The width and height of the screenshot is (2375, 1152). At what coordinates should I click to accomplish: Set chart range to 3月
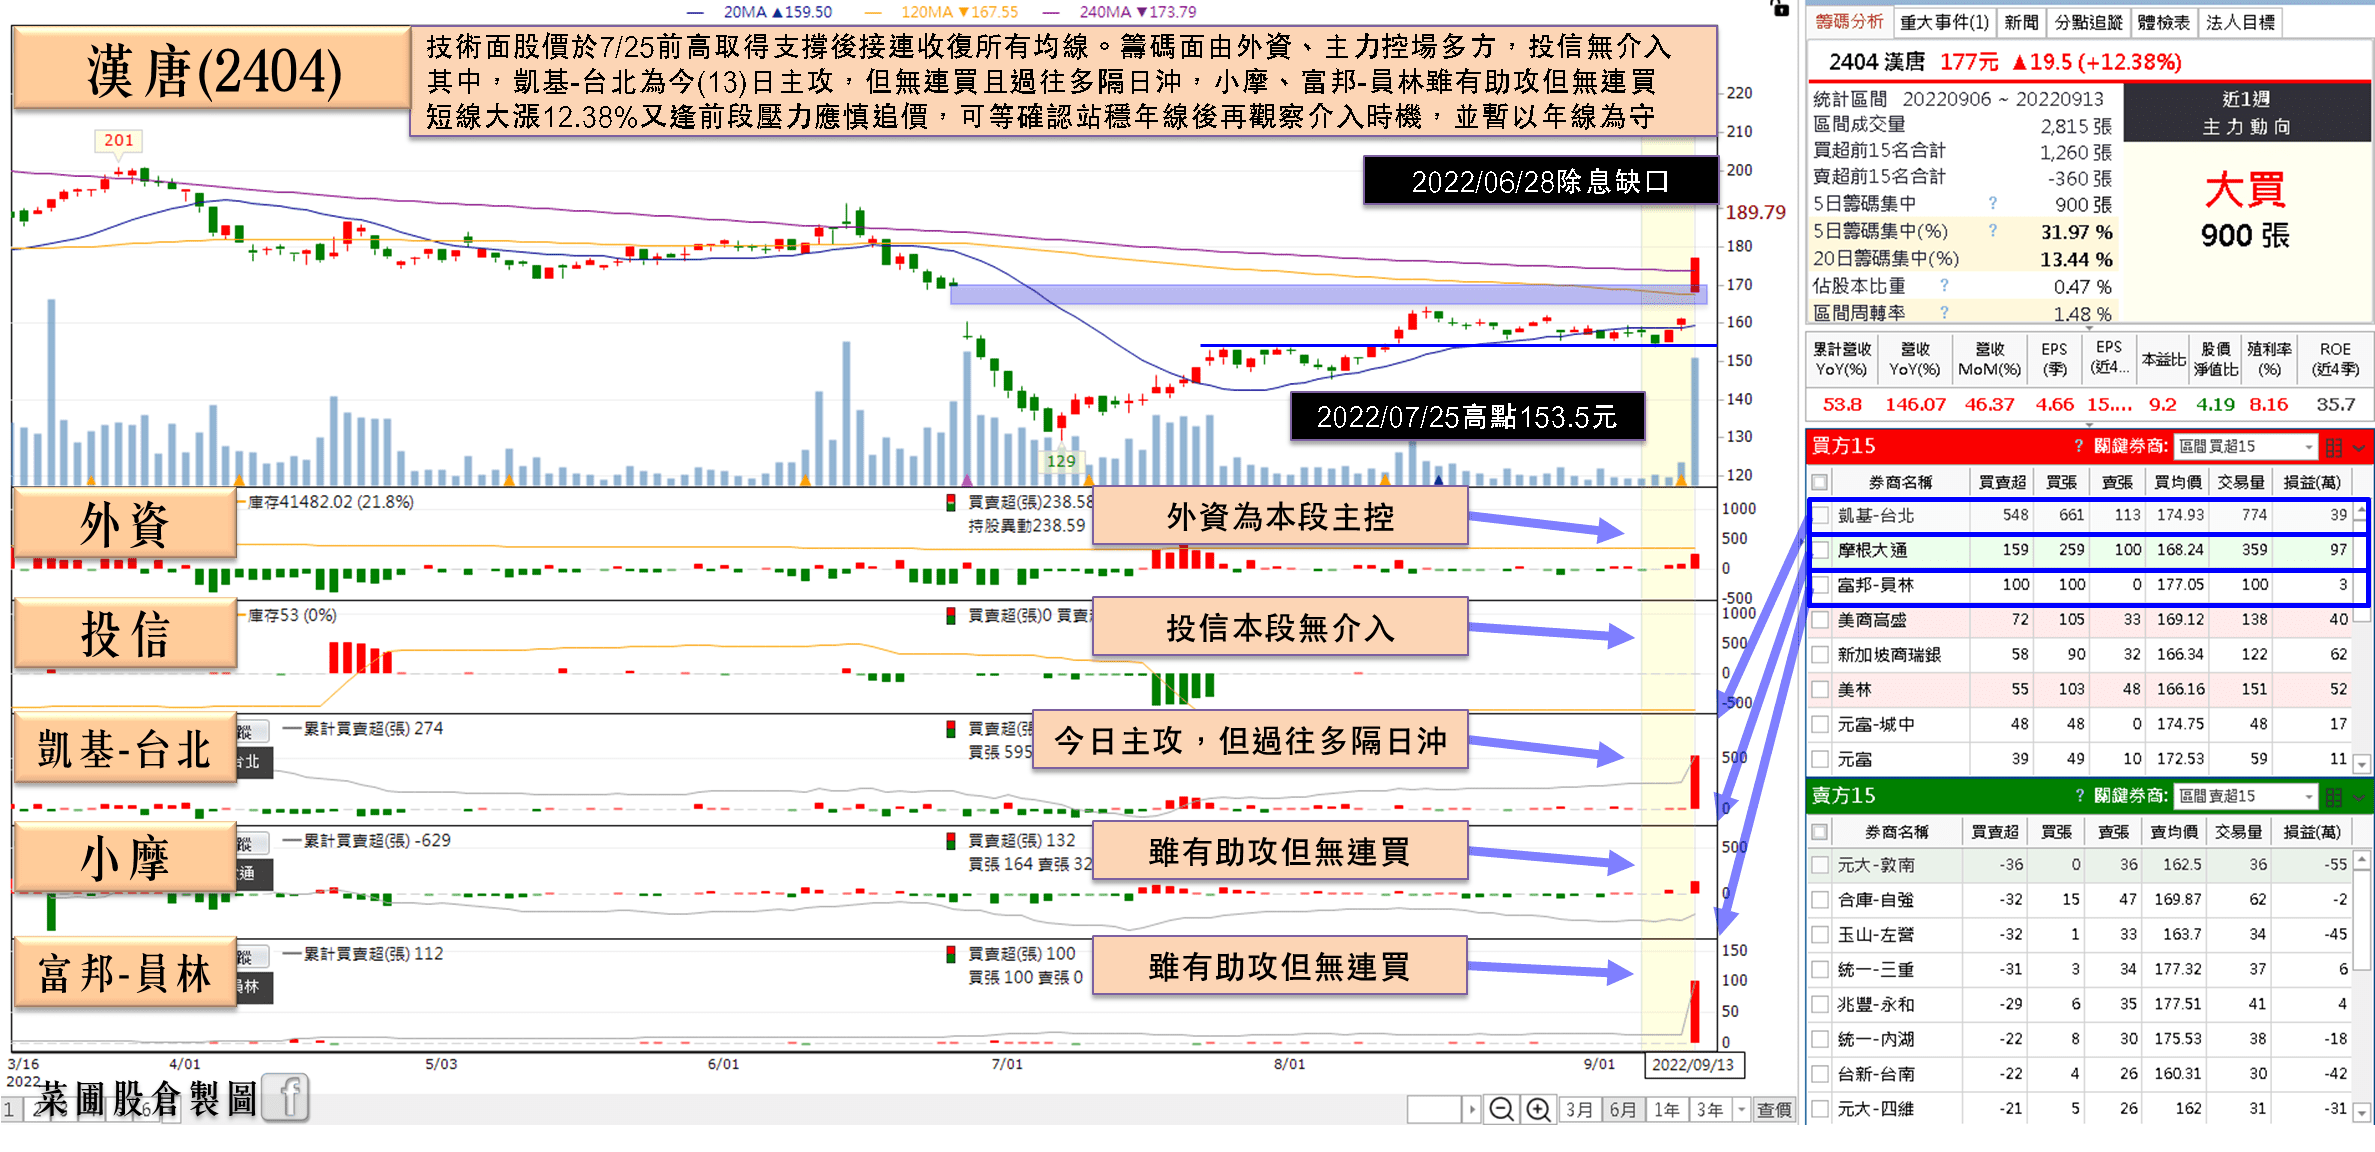pos(1579,1110)
